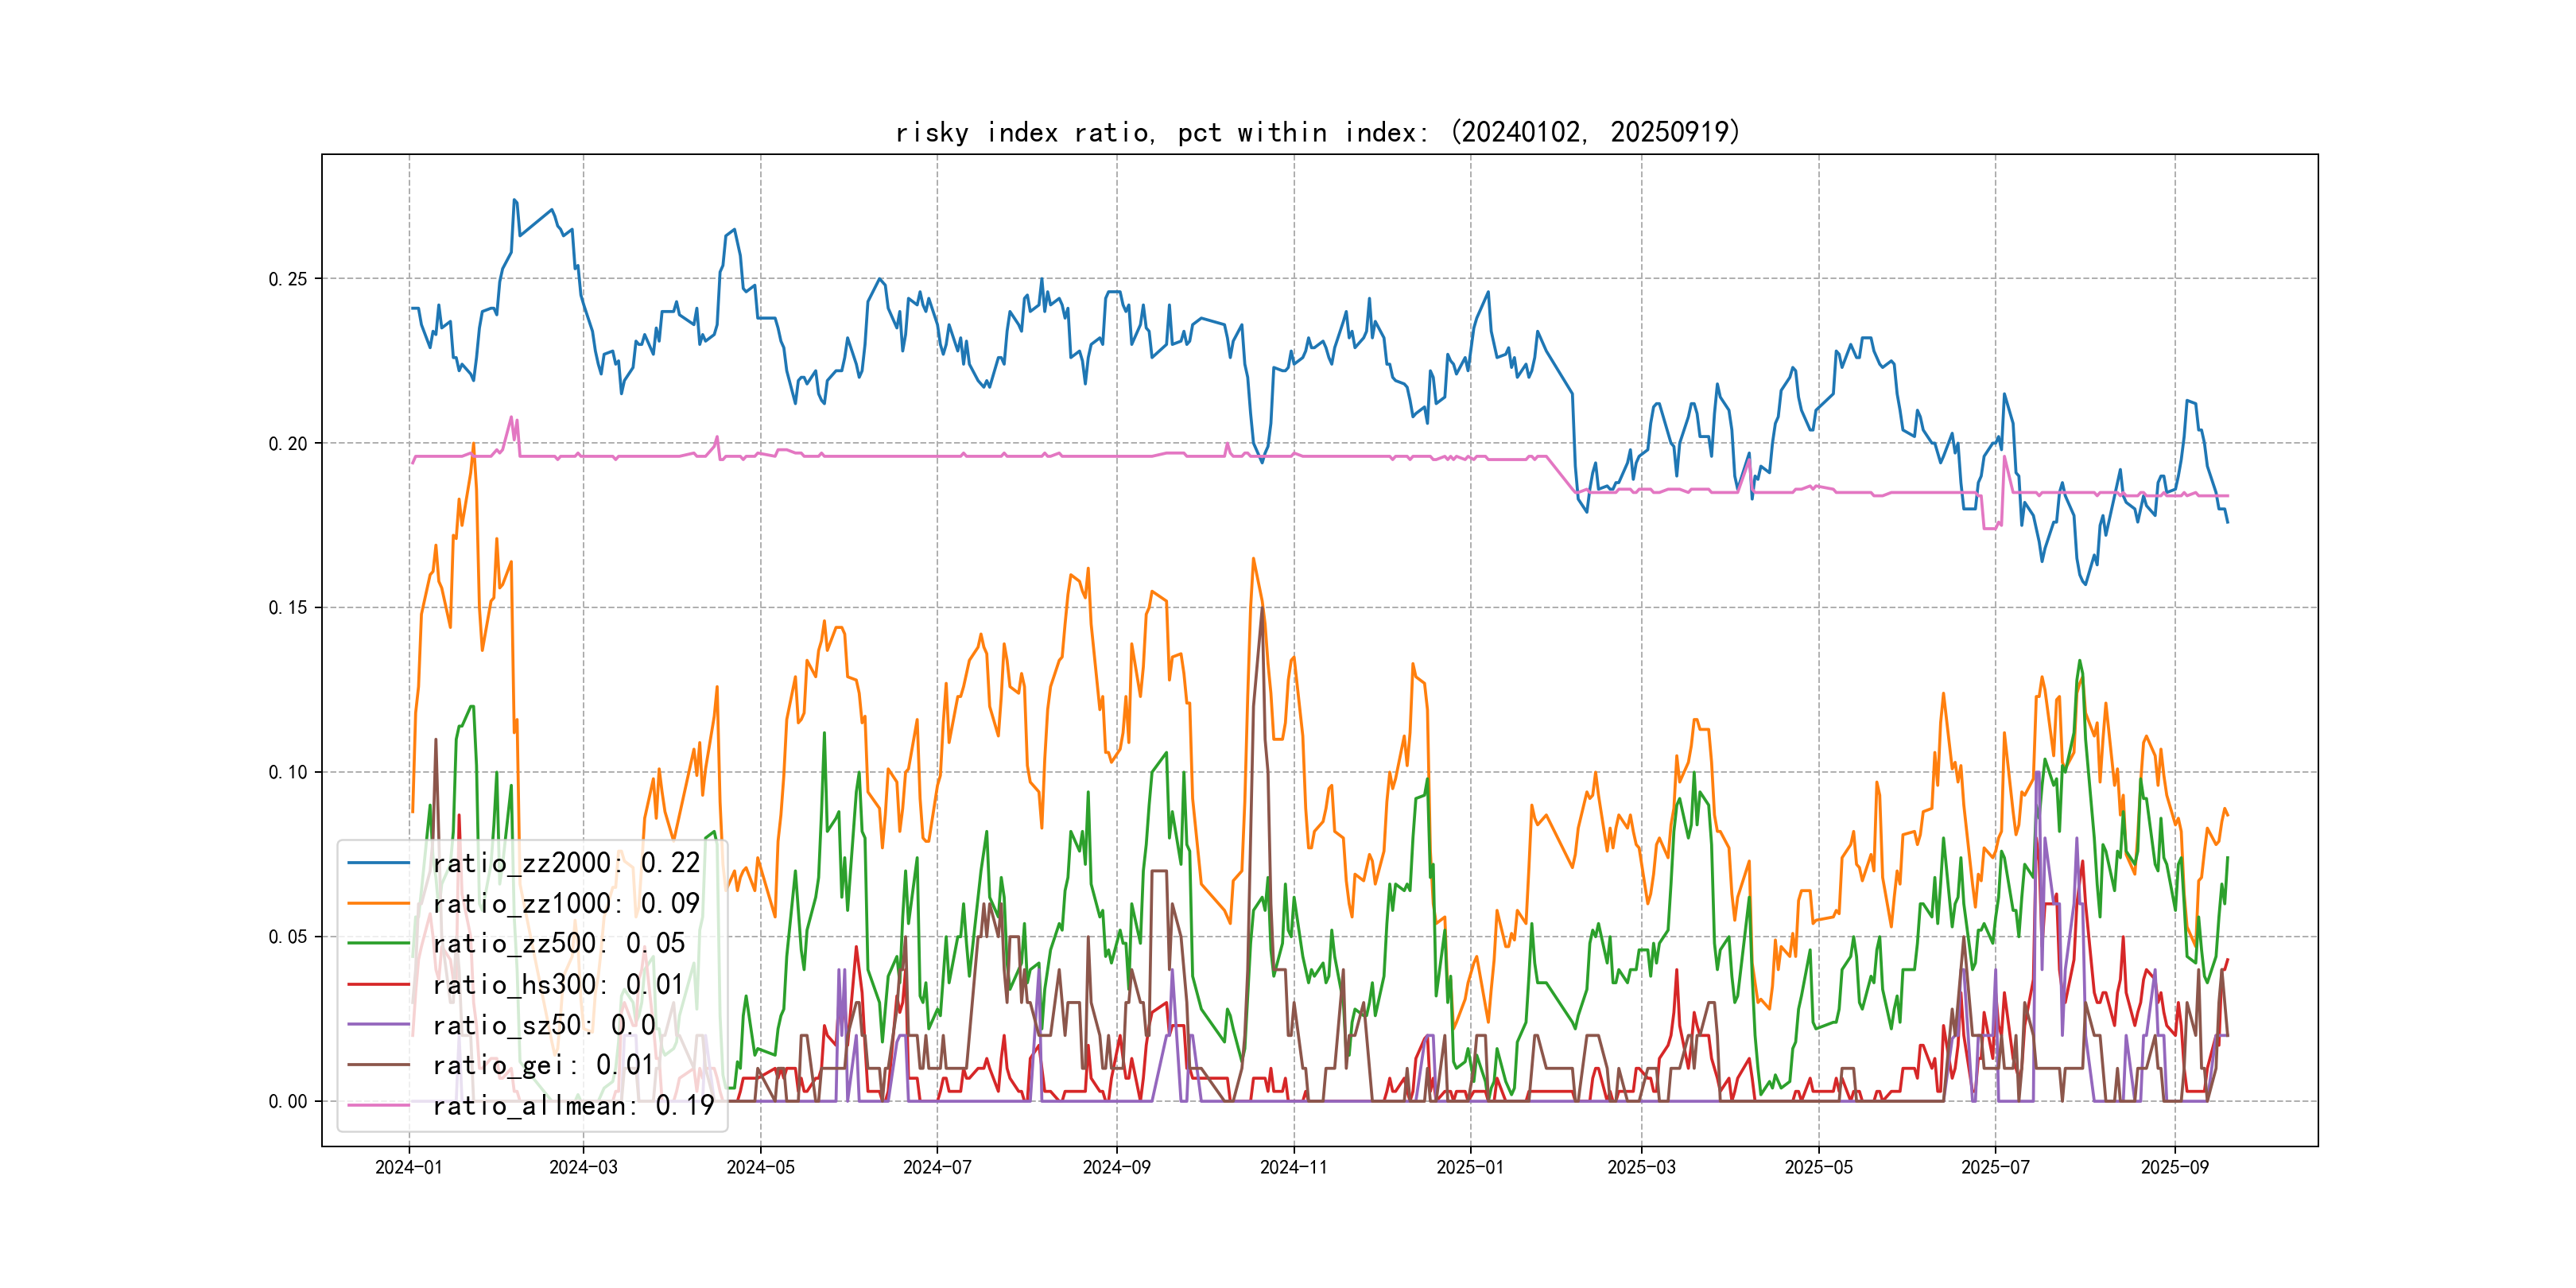Click the green legend line swatch
Screen dimensions: 2576x1288
click(378, 943)
